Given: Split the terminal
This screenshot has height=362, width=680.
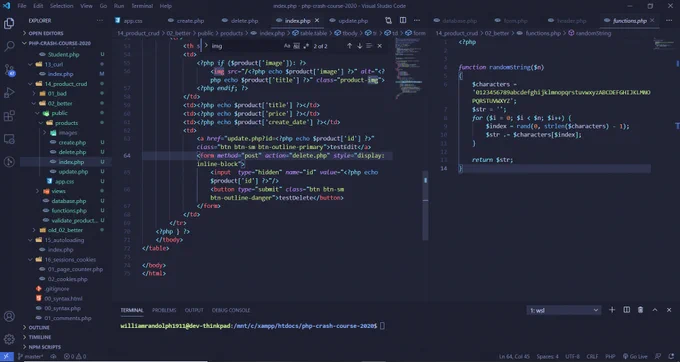Looking at the screenshot, I should click(627, 310).
